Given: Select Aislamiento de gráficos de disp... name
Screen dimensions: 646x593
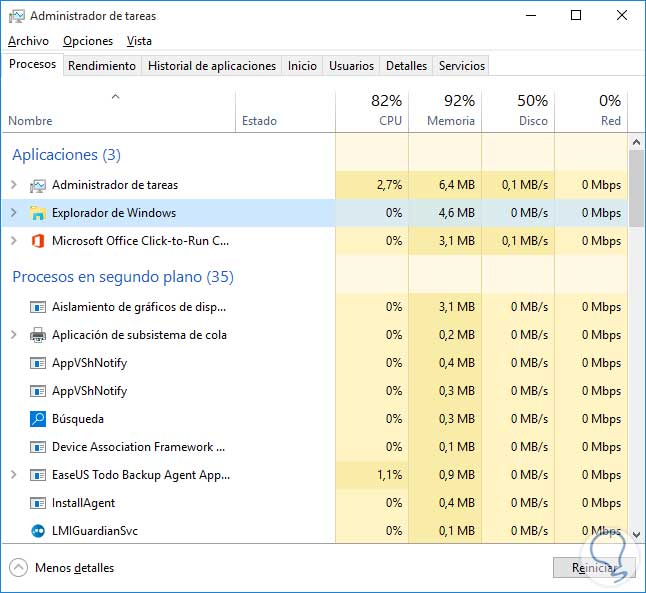Looking at the screenshot, I should [139, 307].
